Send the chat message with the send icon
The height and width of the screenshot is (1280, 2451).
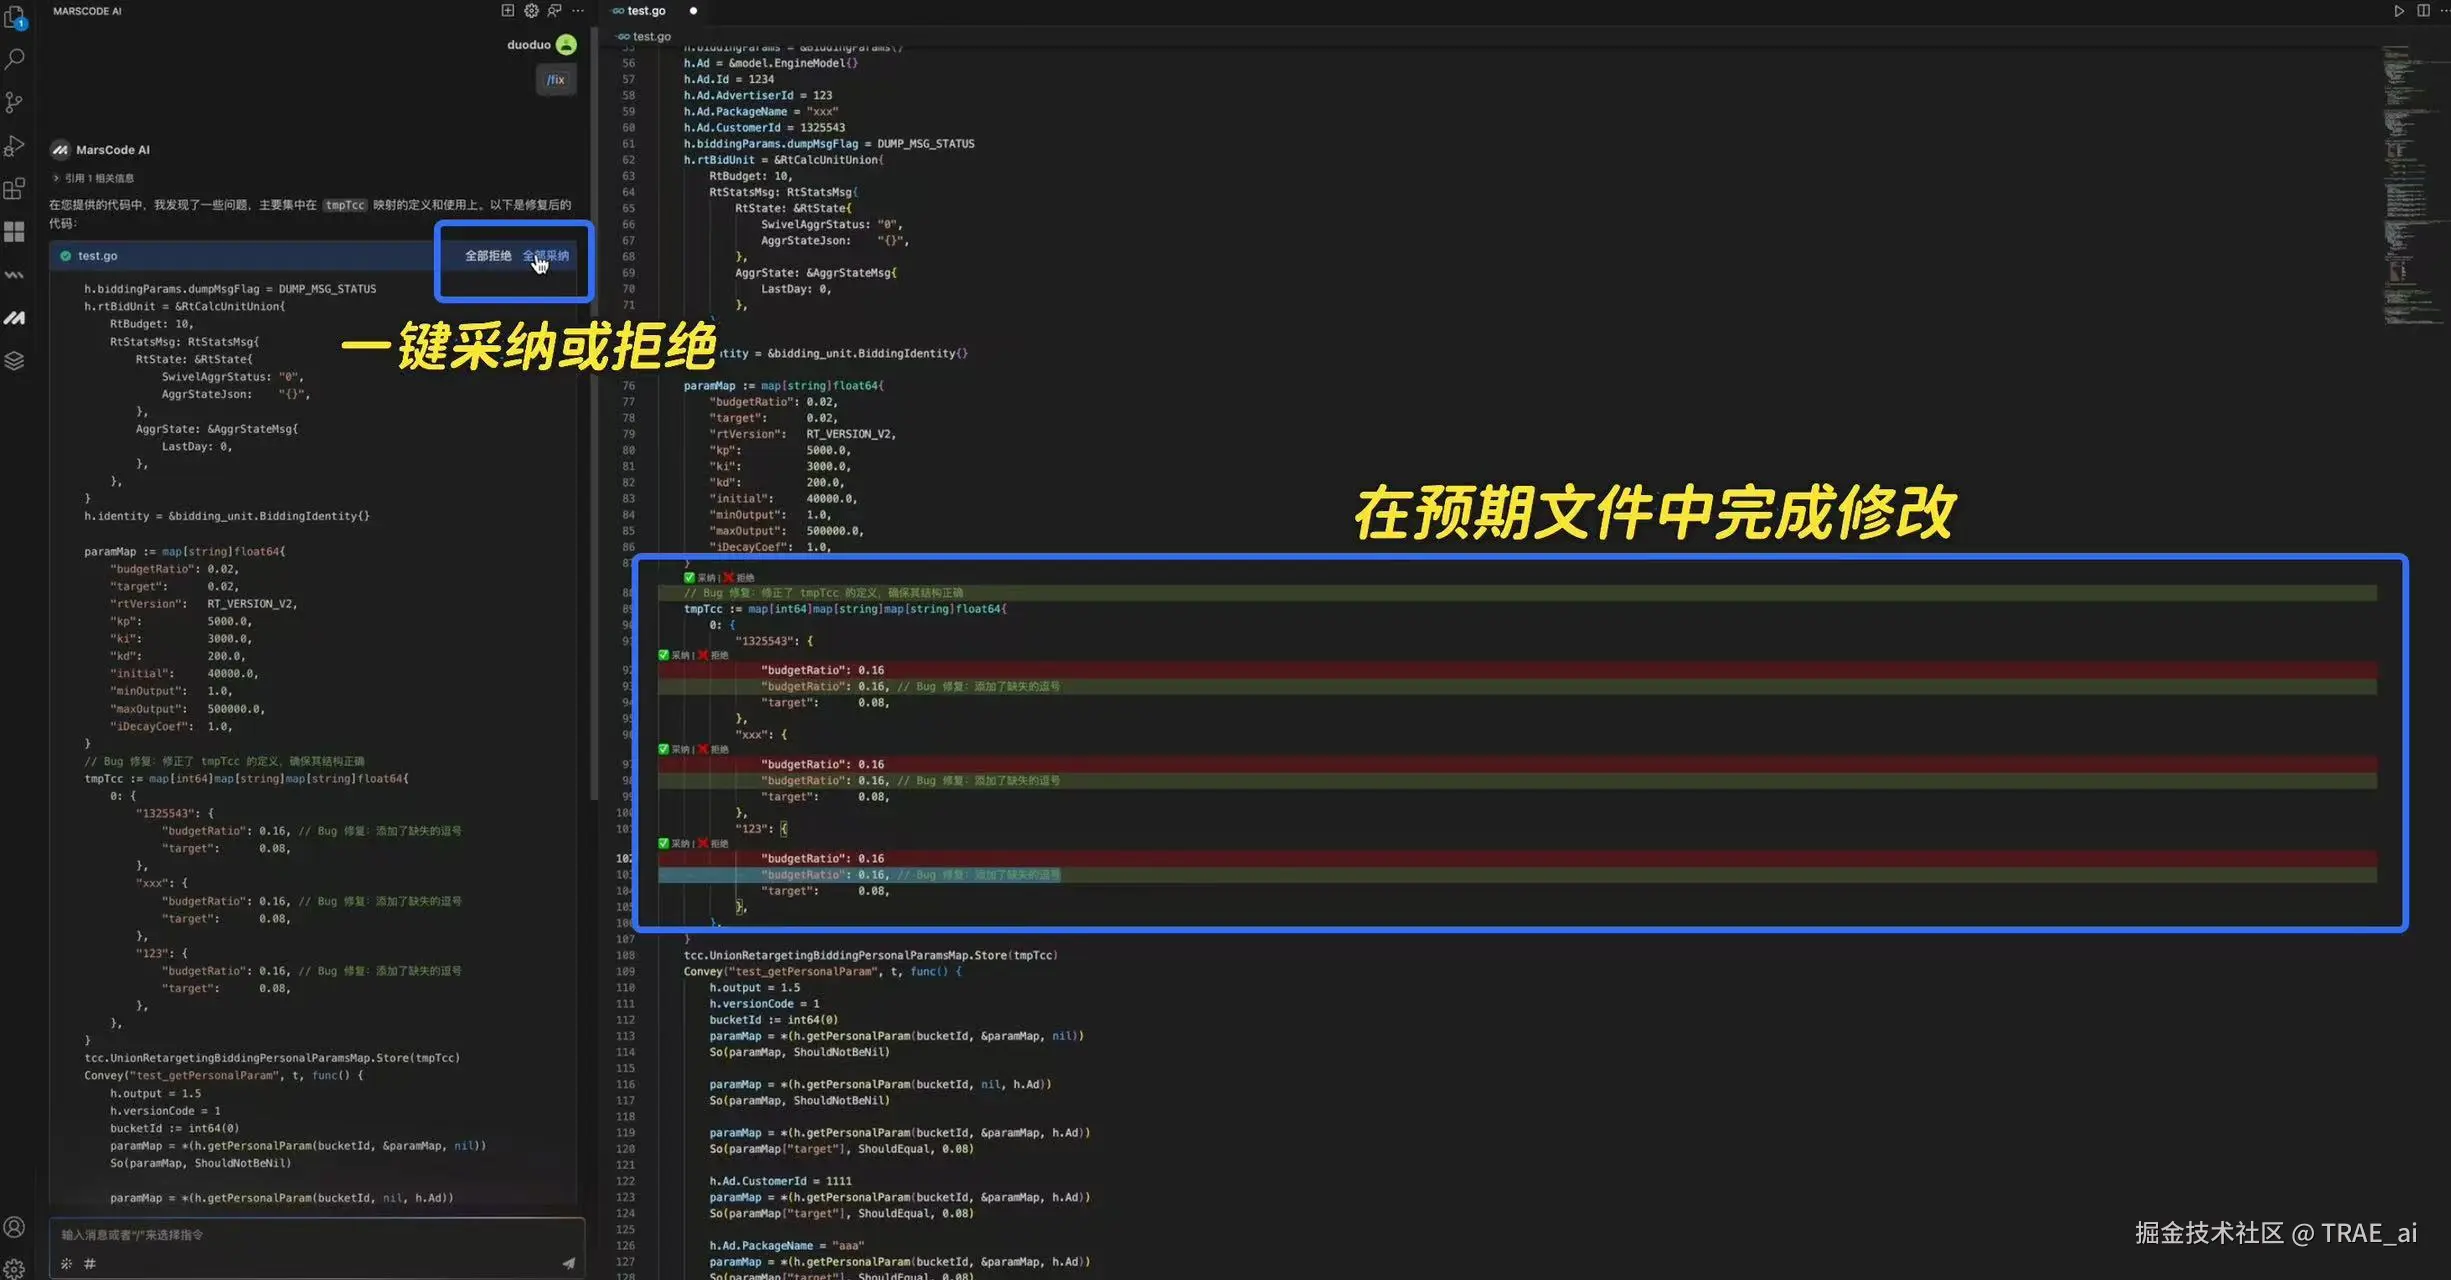point(570,1262)
